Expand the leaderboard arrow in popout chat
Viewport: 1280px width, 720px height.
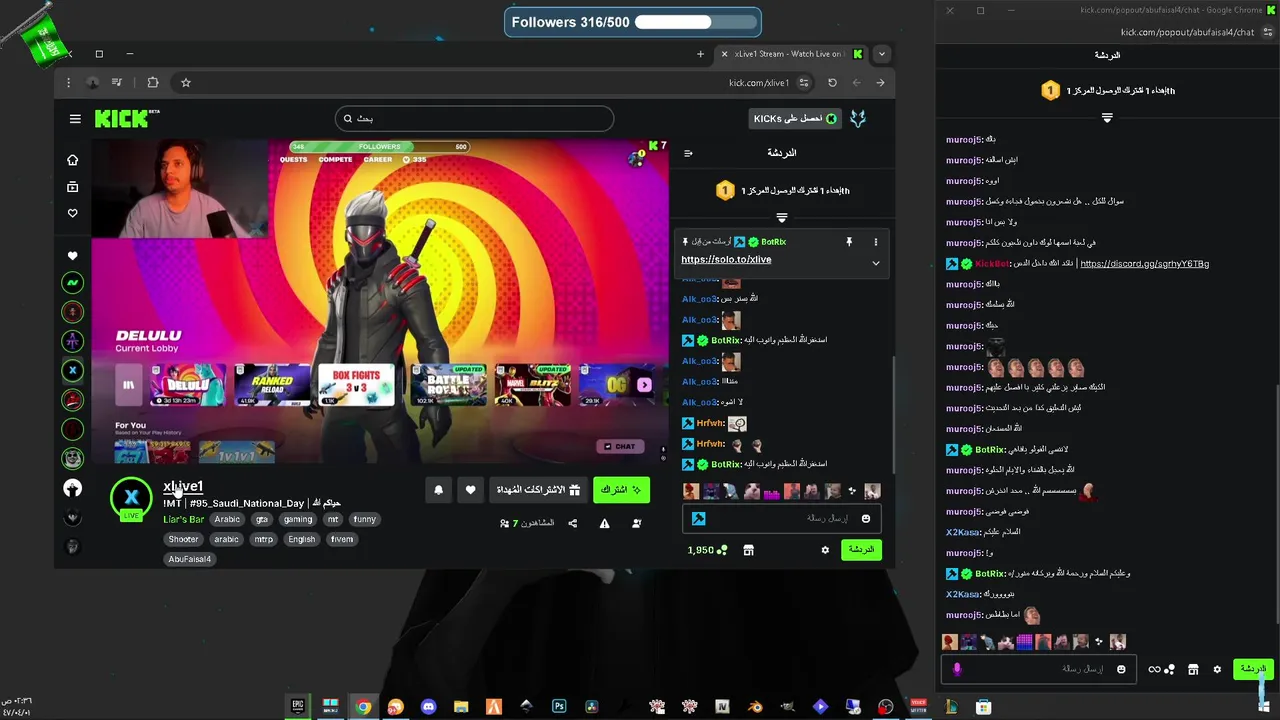click(1107, 117)
